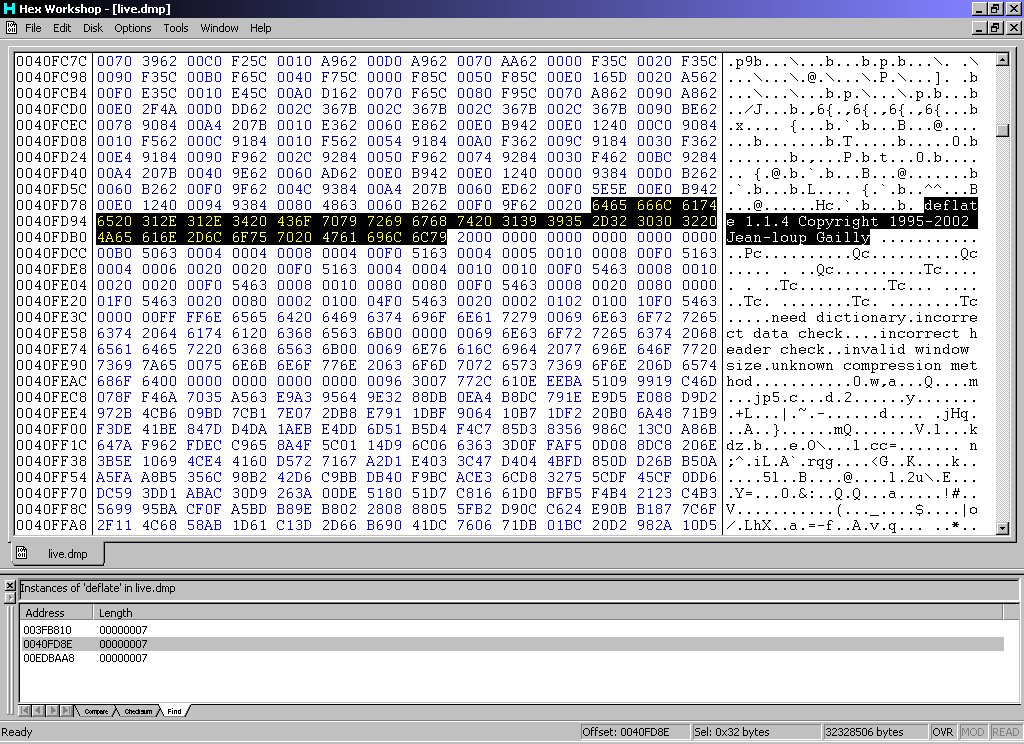Select find result at address 0040FD8E
This screenshot has height=744, width=1024.
click(x=512, y=644)
